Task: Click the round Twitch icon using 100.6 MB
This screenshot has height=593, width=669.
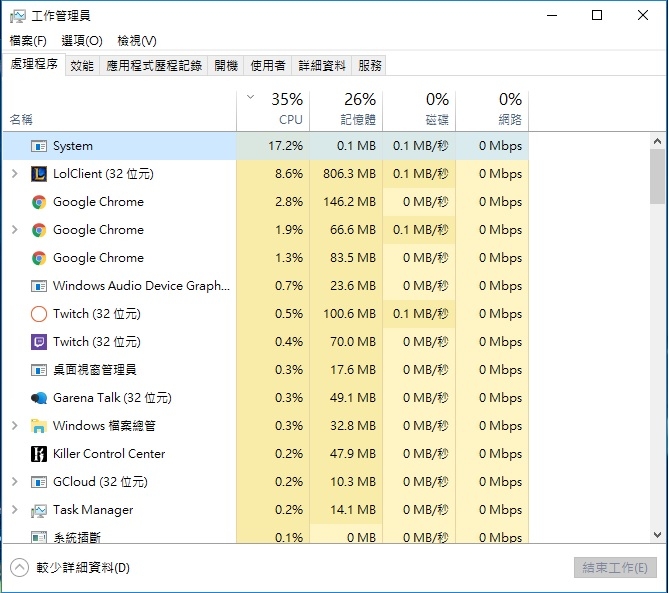Action: click(39, 314)
